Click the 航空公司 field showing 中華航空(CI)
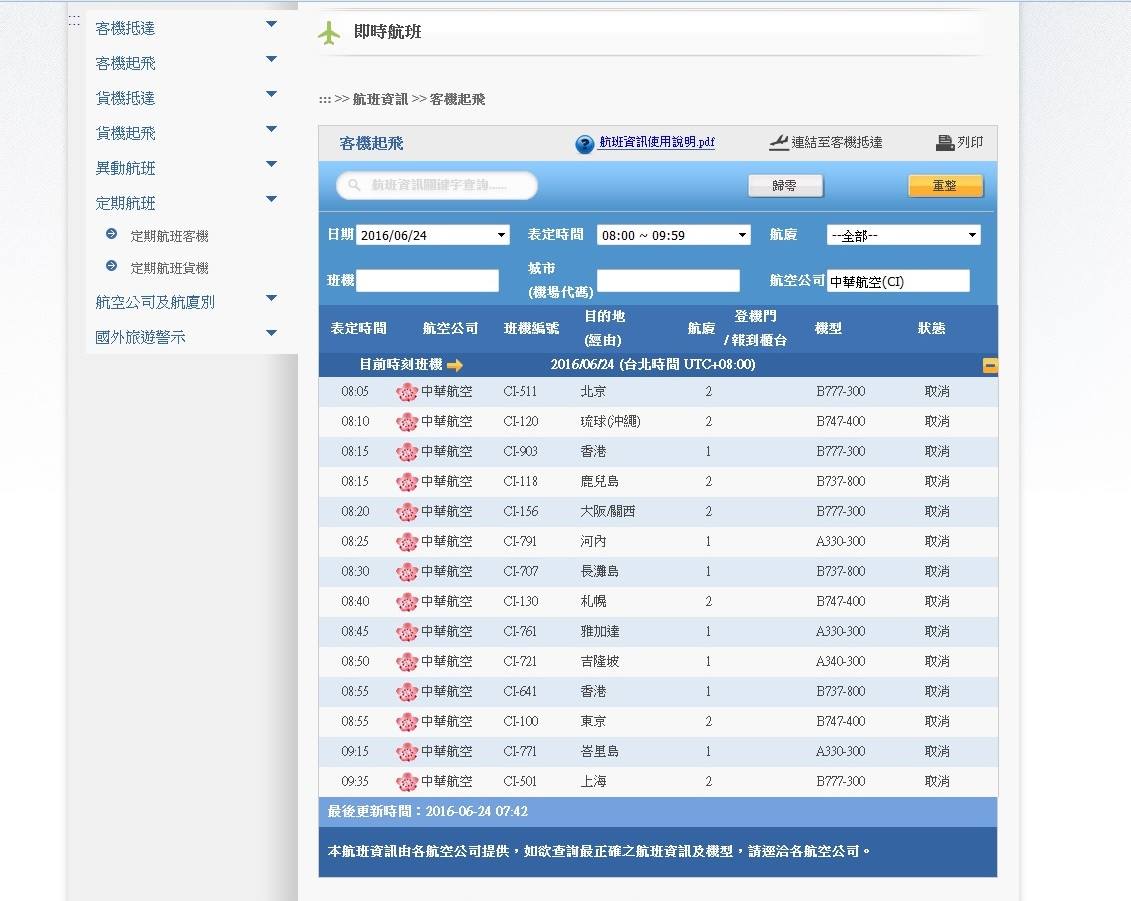 pyautogui.click(x=898, y=281)
